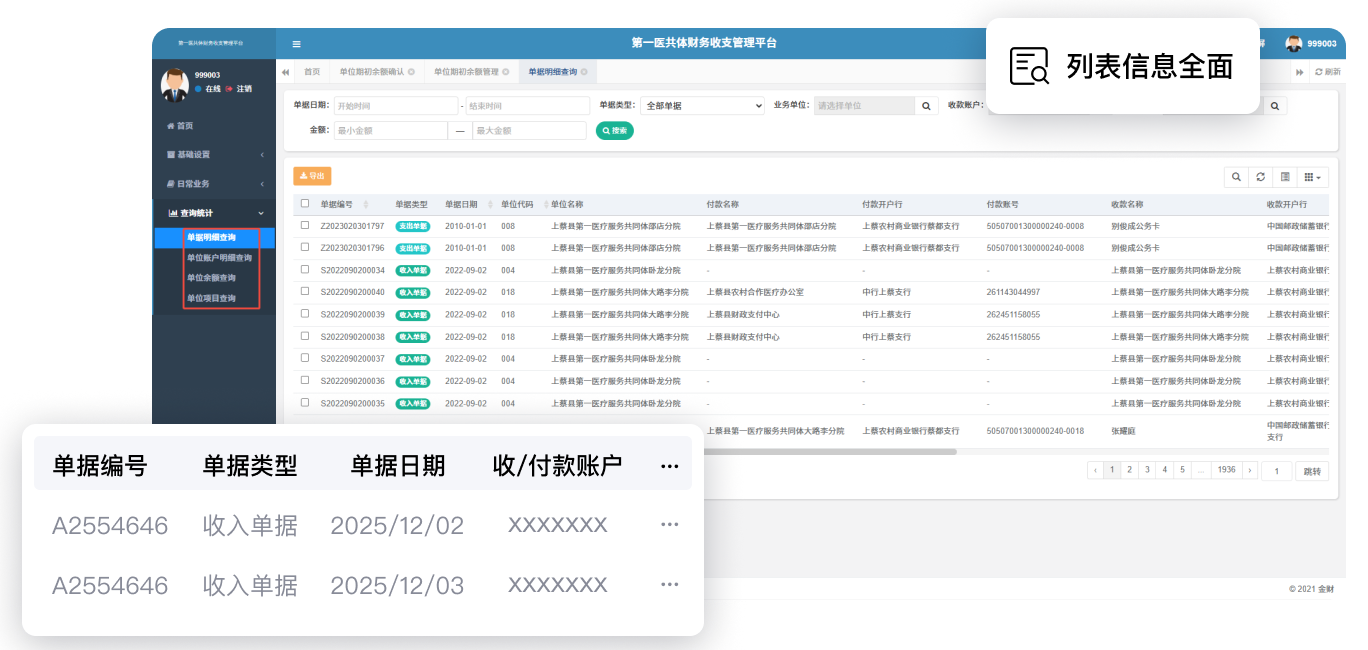
Task: Go to next page with › arrow
Action: (x=1249, y=470)
